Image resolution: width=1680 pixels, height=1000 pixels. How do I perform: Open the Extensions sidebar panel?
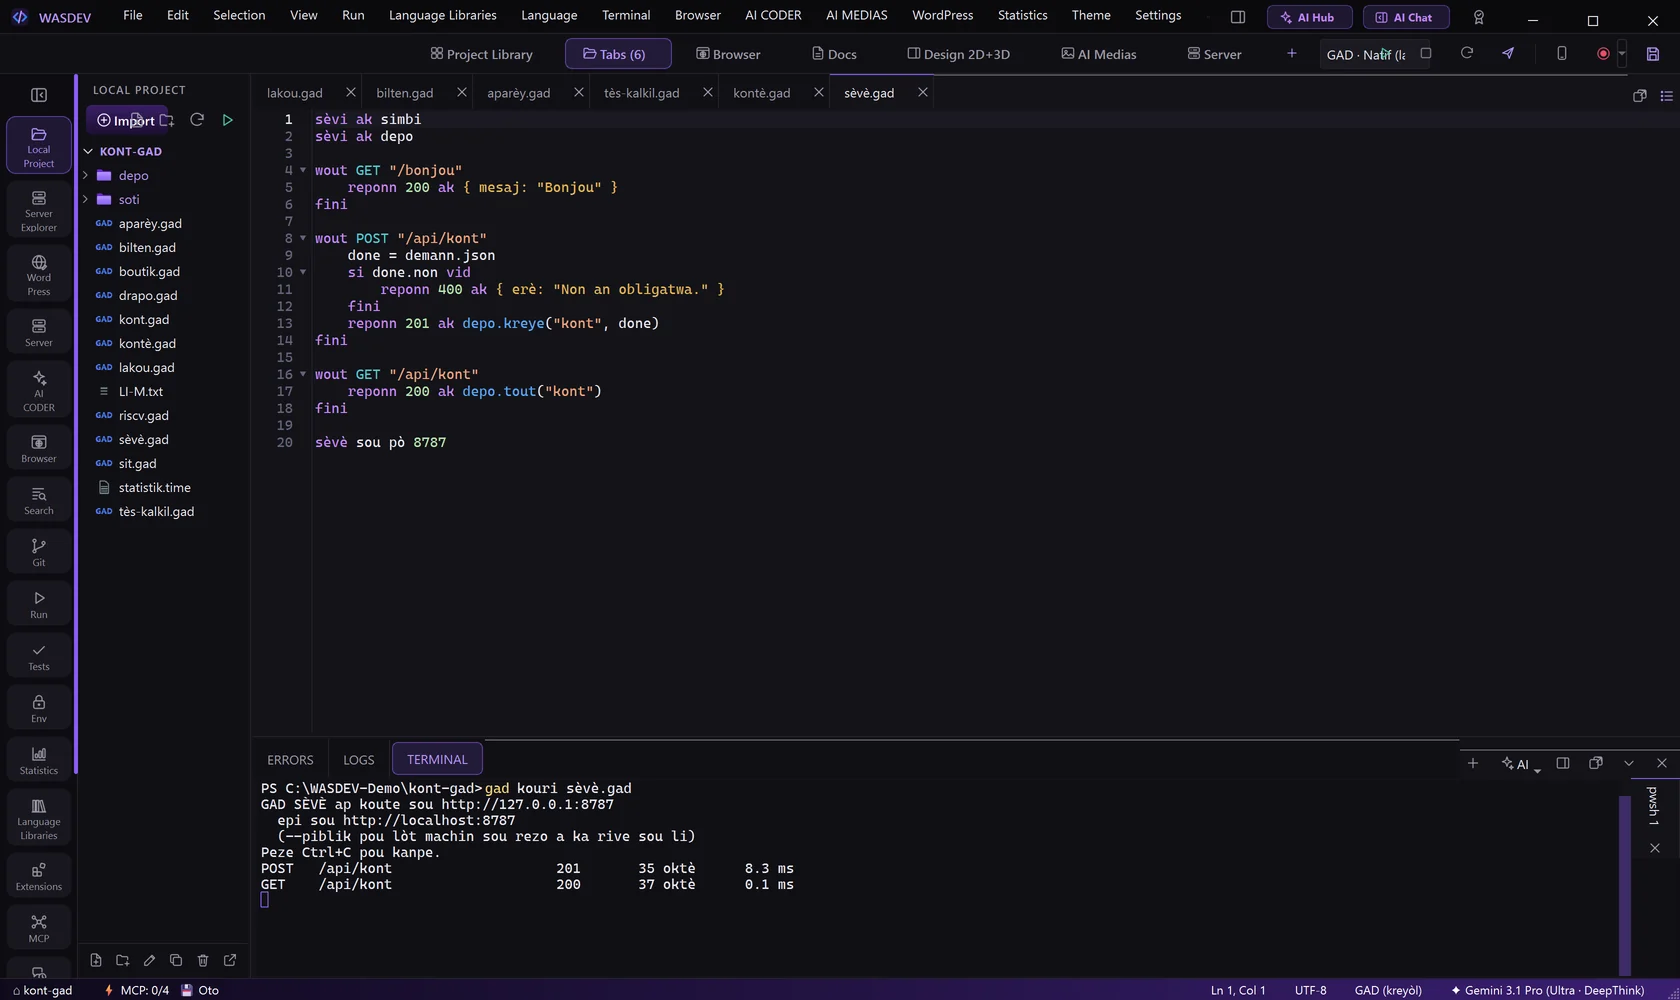(39, 876)
